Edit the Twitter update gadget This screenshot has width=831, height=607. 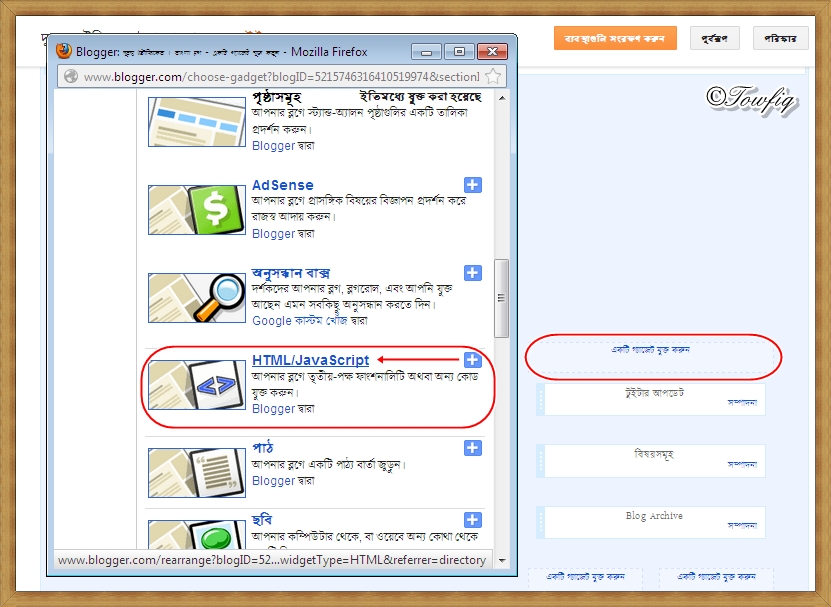pos(742,403)
